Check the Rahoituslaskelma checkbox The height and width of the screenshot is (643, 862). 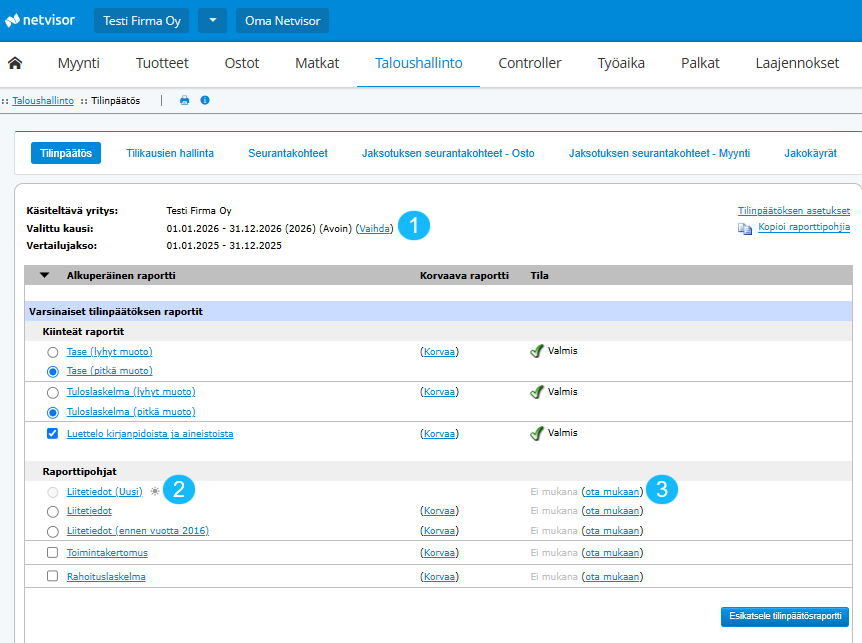(x=52, y=576)
